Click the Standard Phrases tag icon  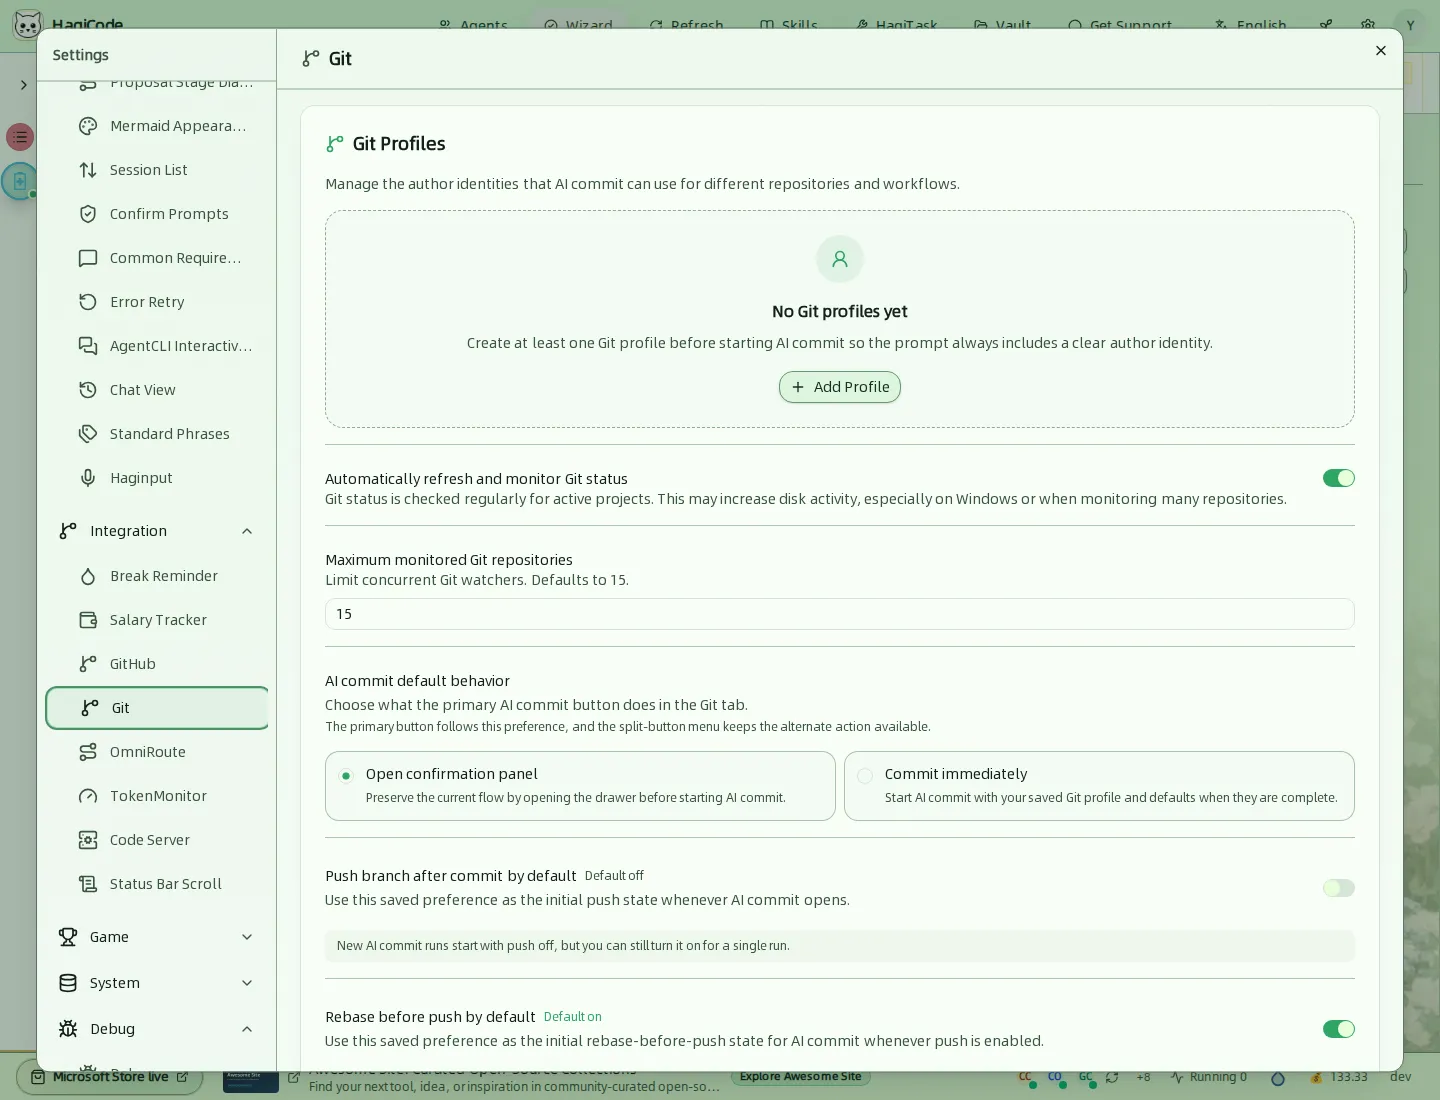click(x=88, y=434)
